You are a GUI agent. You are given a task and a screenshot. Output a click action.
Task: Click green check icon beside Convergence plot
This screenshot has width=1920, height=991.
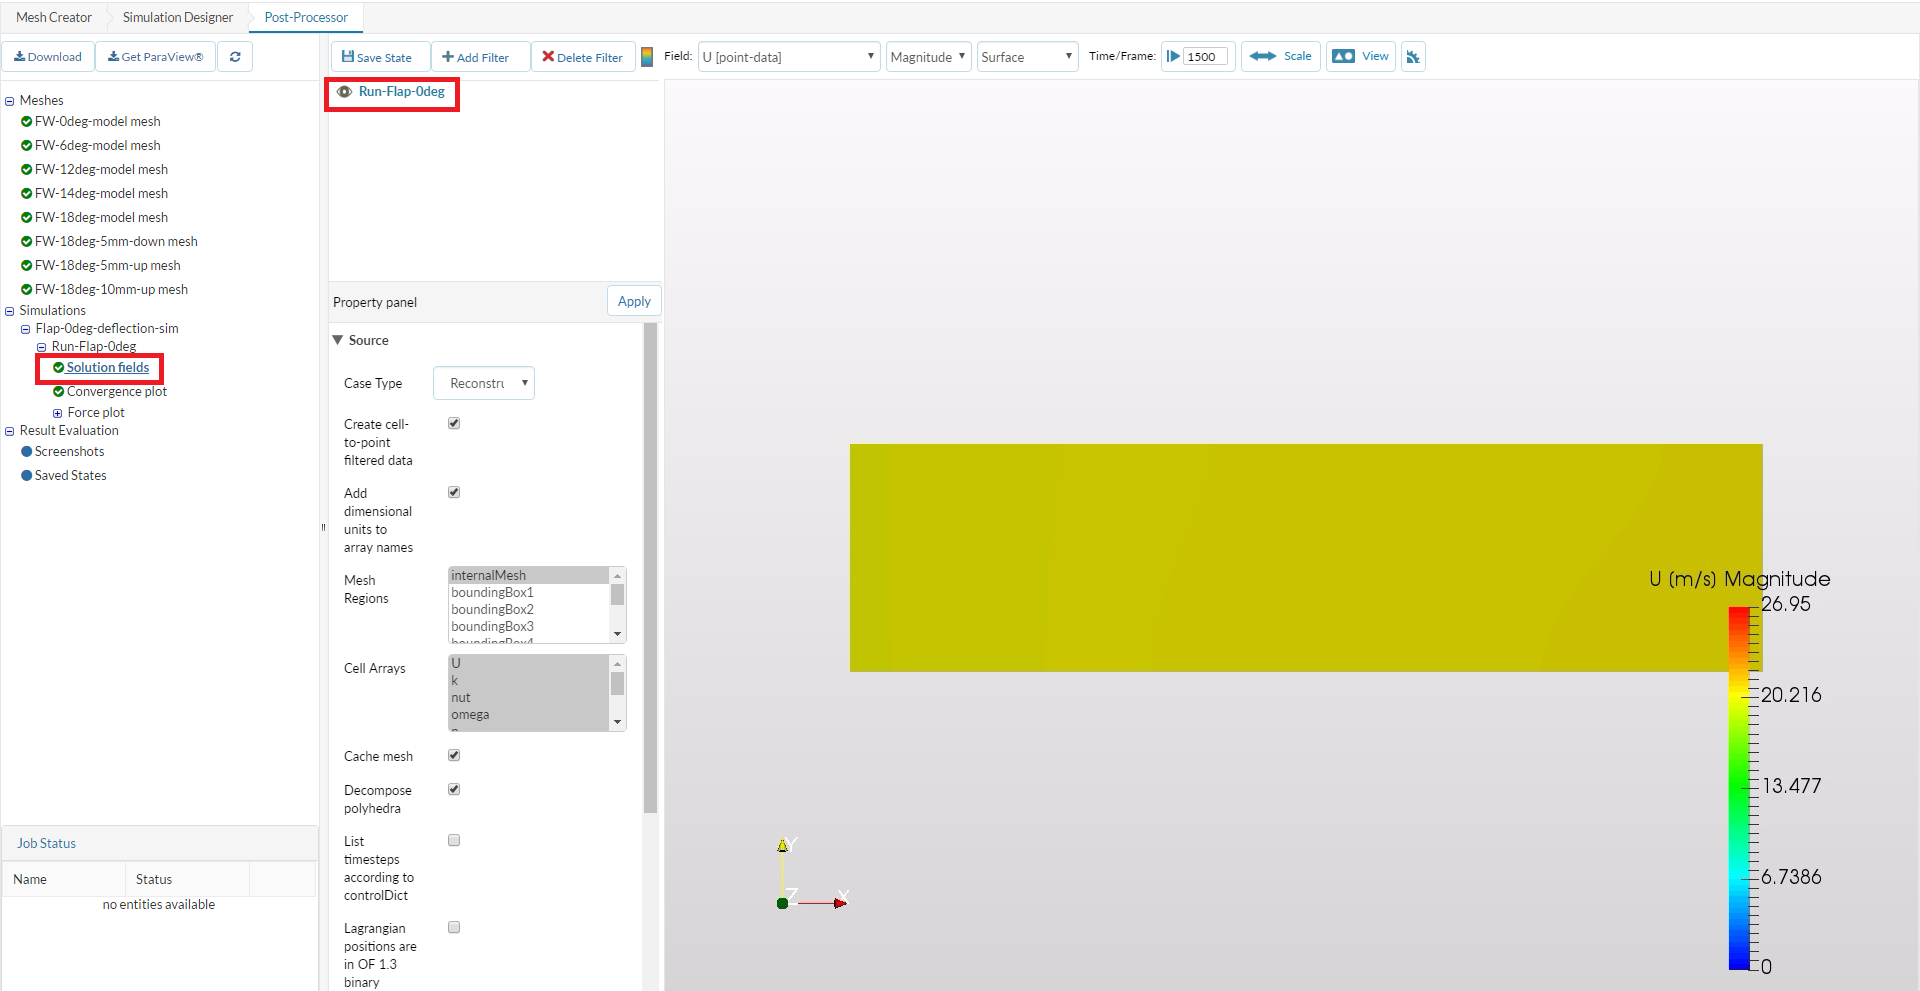pos(58,391)
